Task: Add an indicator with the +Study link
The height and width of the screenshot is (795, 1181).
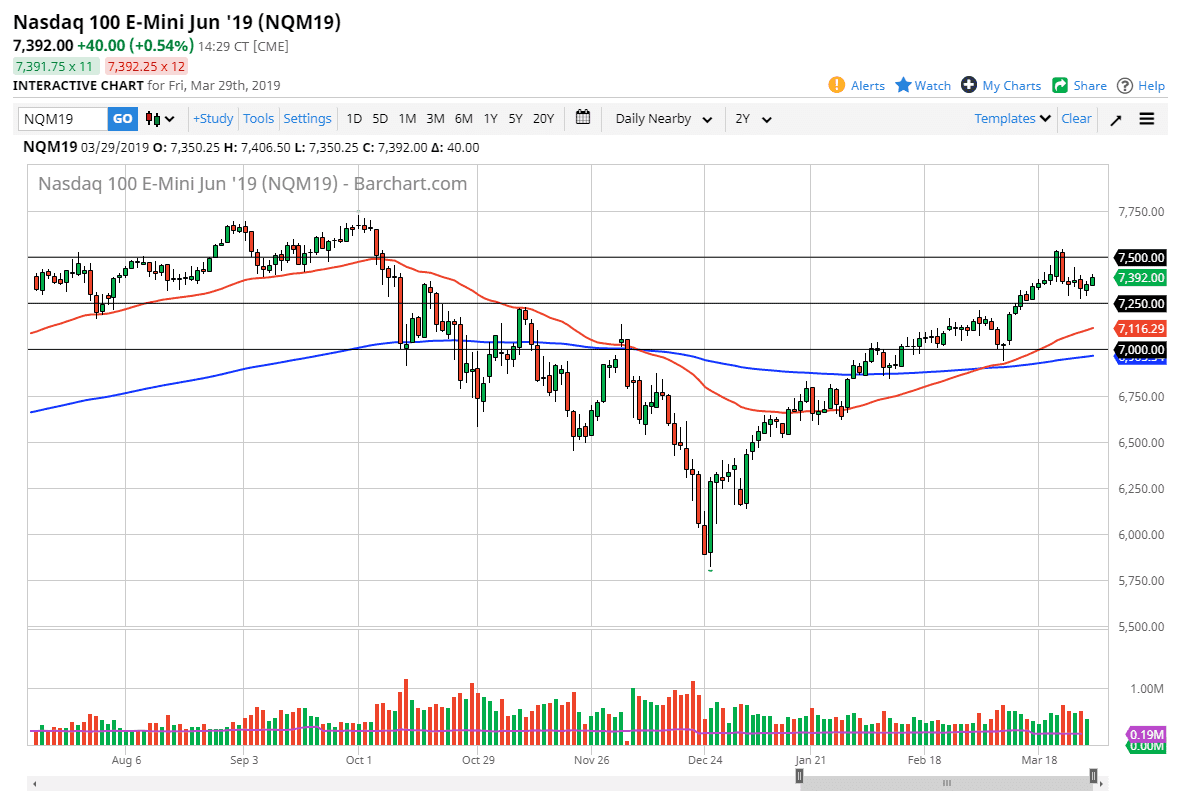Action: click(x=213, y=118)
